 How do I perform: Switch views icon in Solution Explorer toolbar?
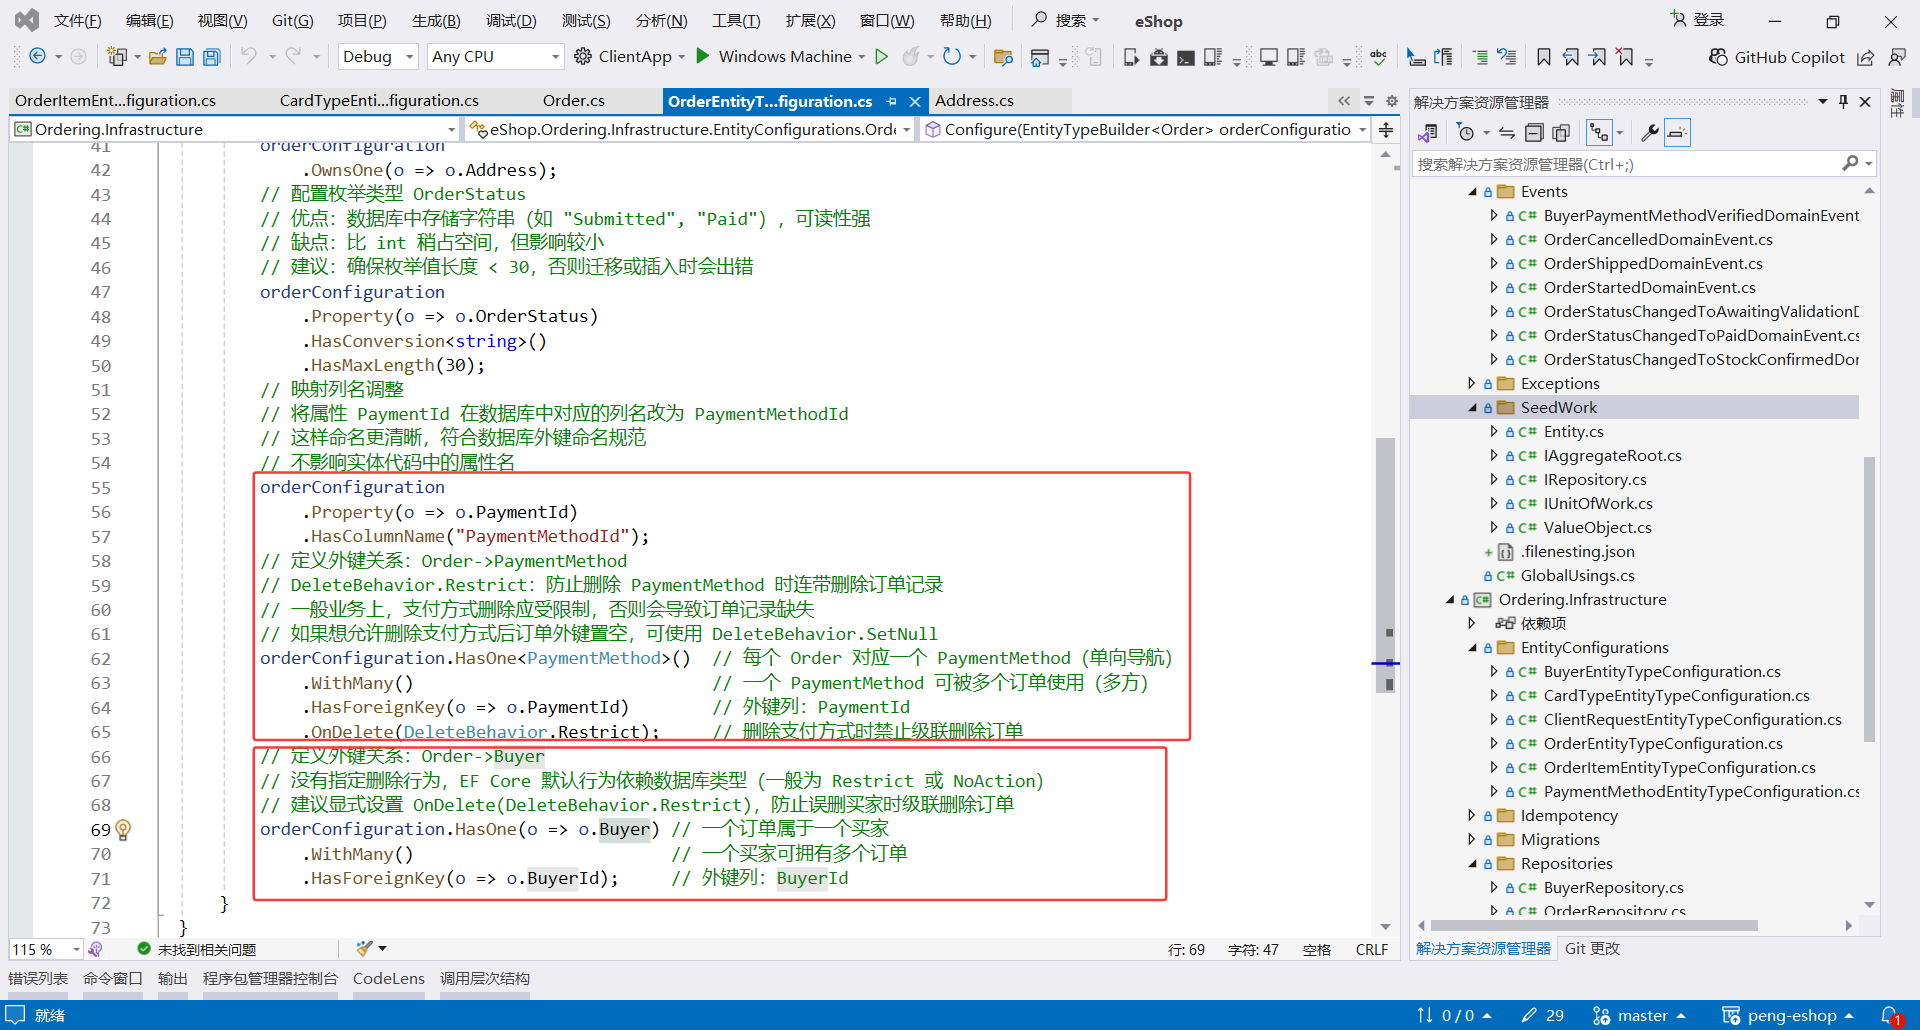point(1428,132)
